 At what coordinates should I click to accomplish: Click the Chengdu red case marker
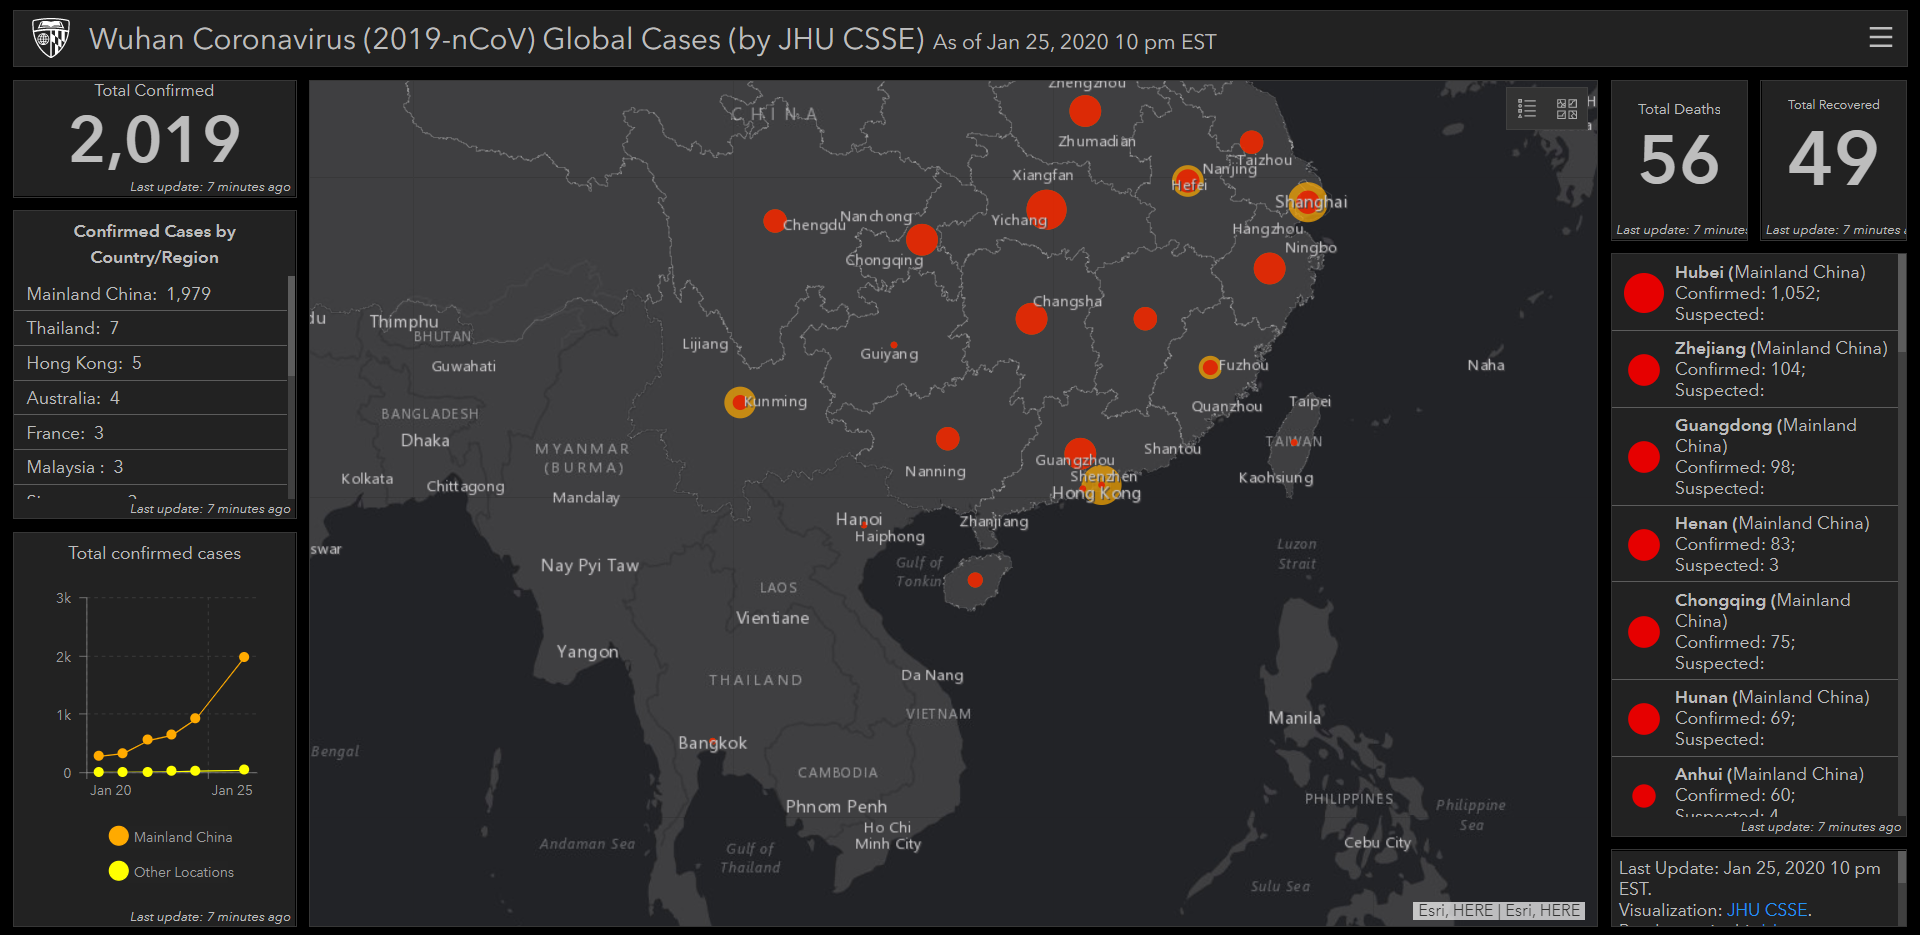pyautogui.click(x=774, y=221)
